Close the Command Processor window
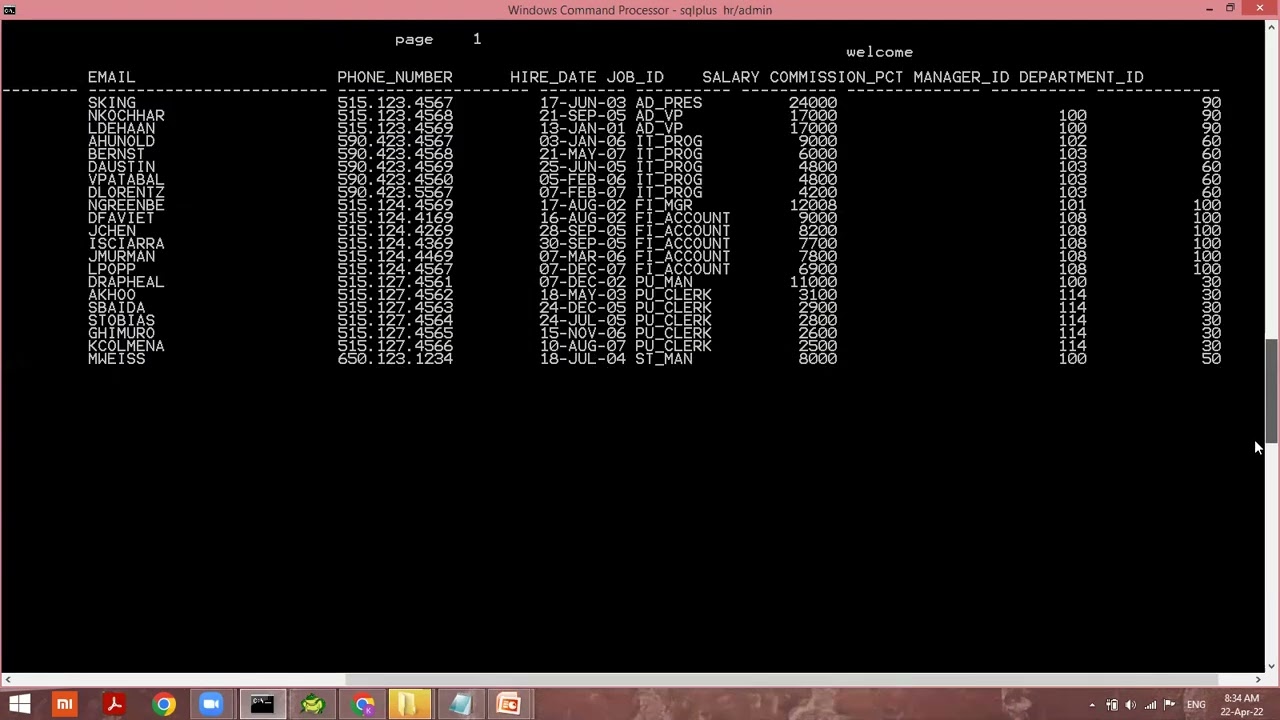Image resolution: width=1280 pixels, height=720 pixels. click(1259, 9)
